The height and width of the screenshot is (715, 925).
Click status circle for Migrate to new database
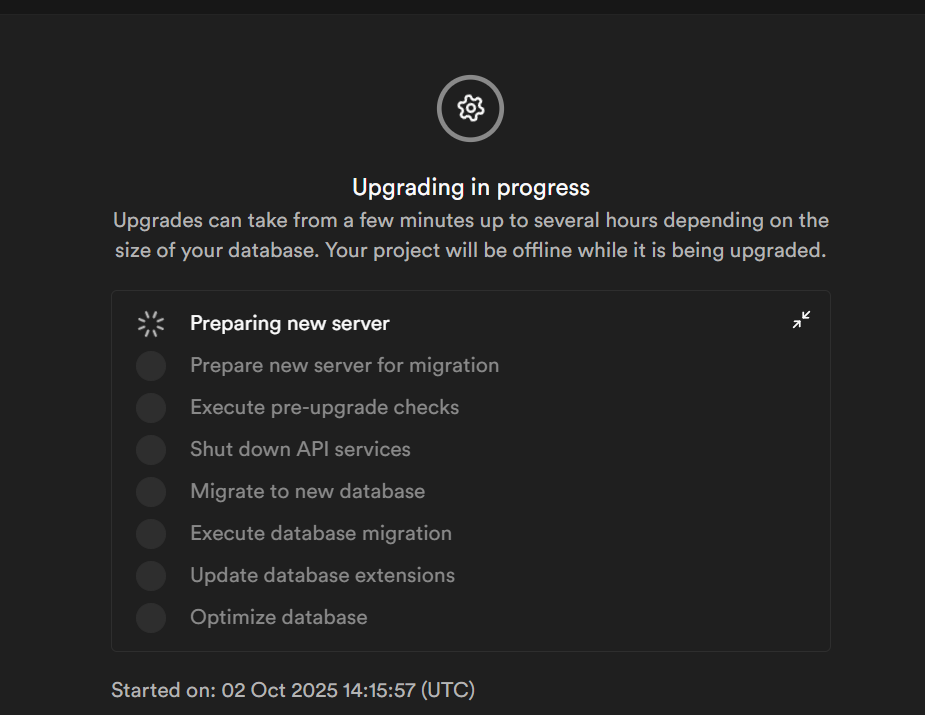click(x=151, y=492)
